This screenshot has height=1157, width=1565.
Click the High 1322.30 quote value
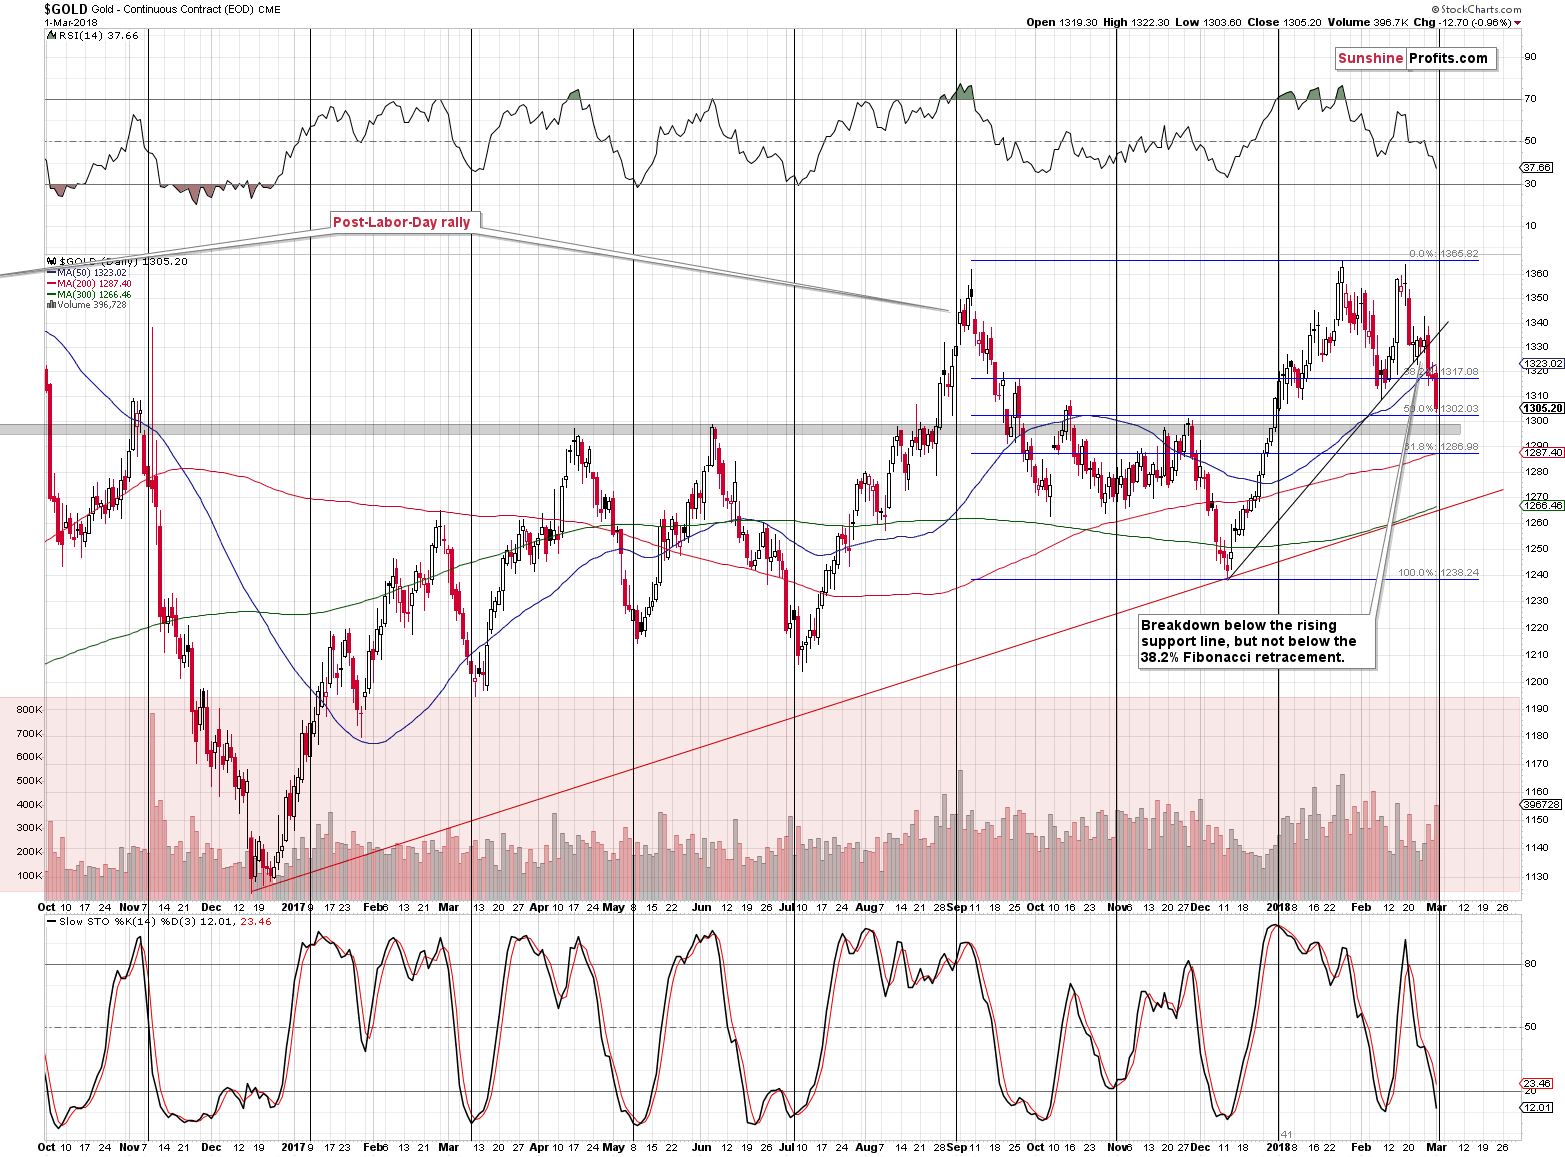tap(1136, 22)
